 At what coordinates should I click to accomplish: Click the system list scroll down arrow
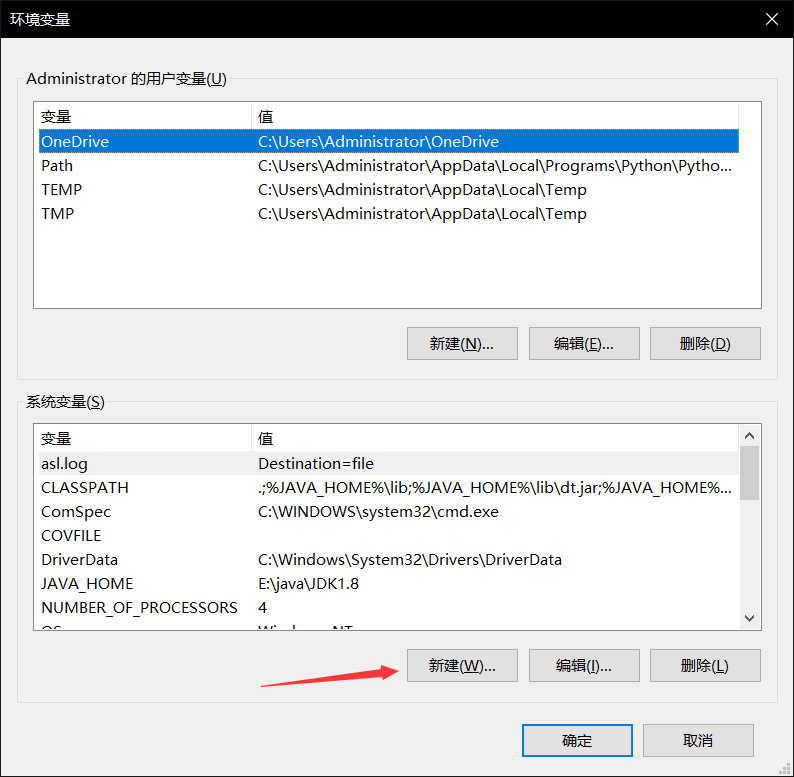click(749, 618)
